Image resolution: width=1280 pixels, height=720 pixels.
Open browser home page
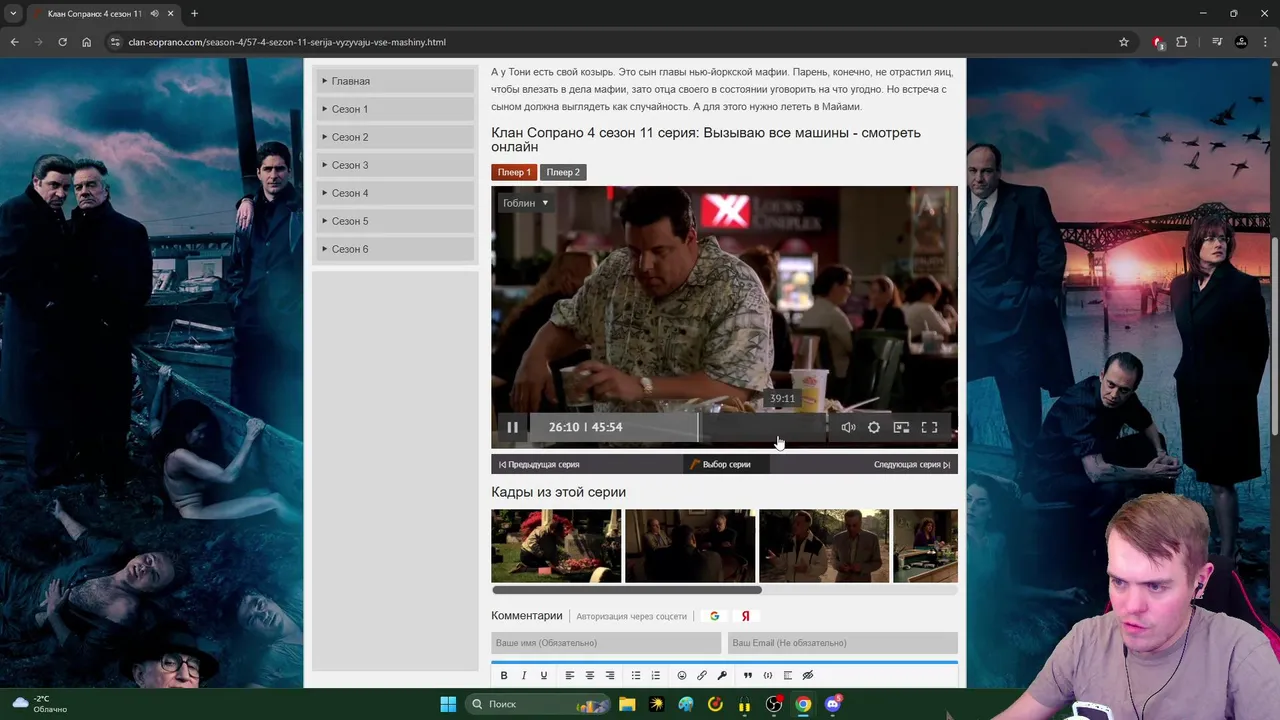tap(86, 42)
